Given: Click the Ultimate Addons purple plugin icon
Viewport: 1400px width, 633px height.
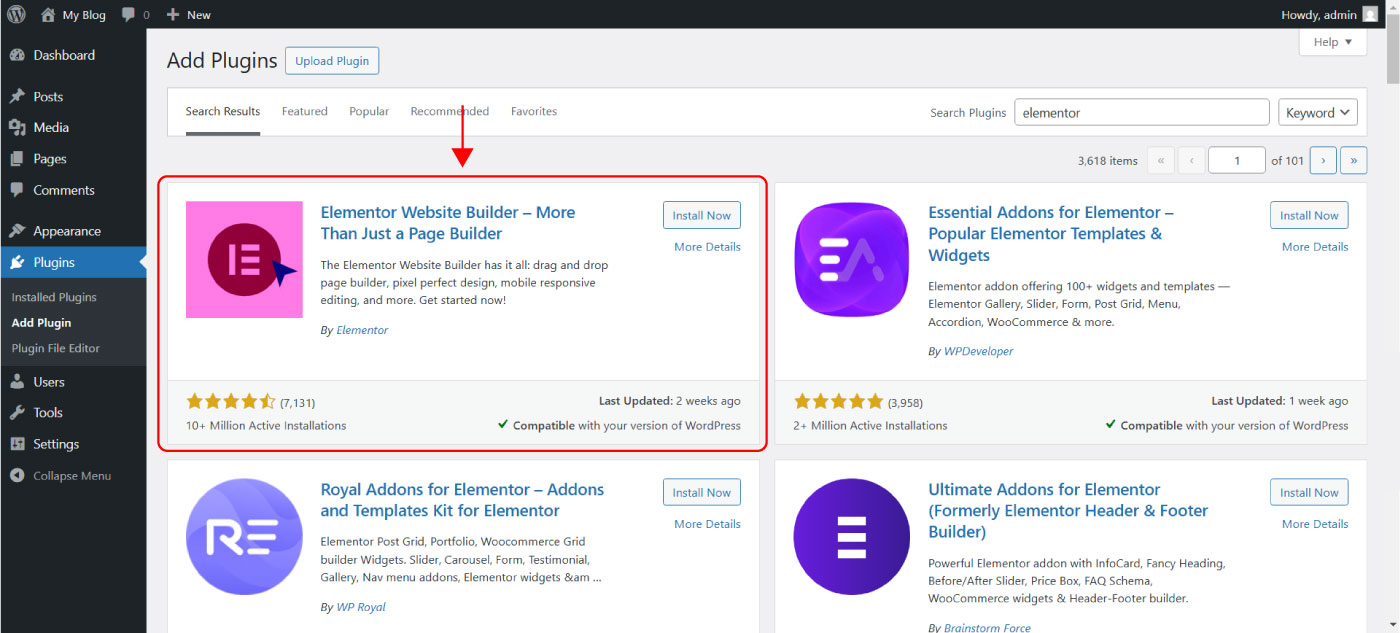Looking at the screenshot, I should tap(851, 537).
